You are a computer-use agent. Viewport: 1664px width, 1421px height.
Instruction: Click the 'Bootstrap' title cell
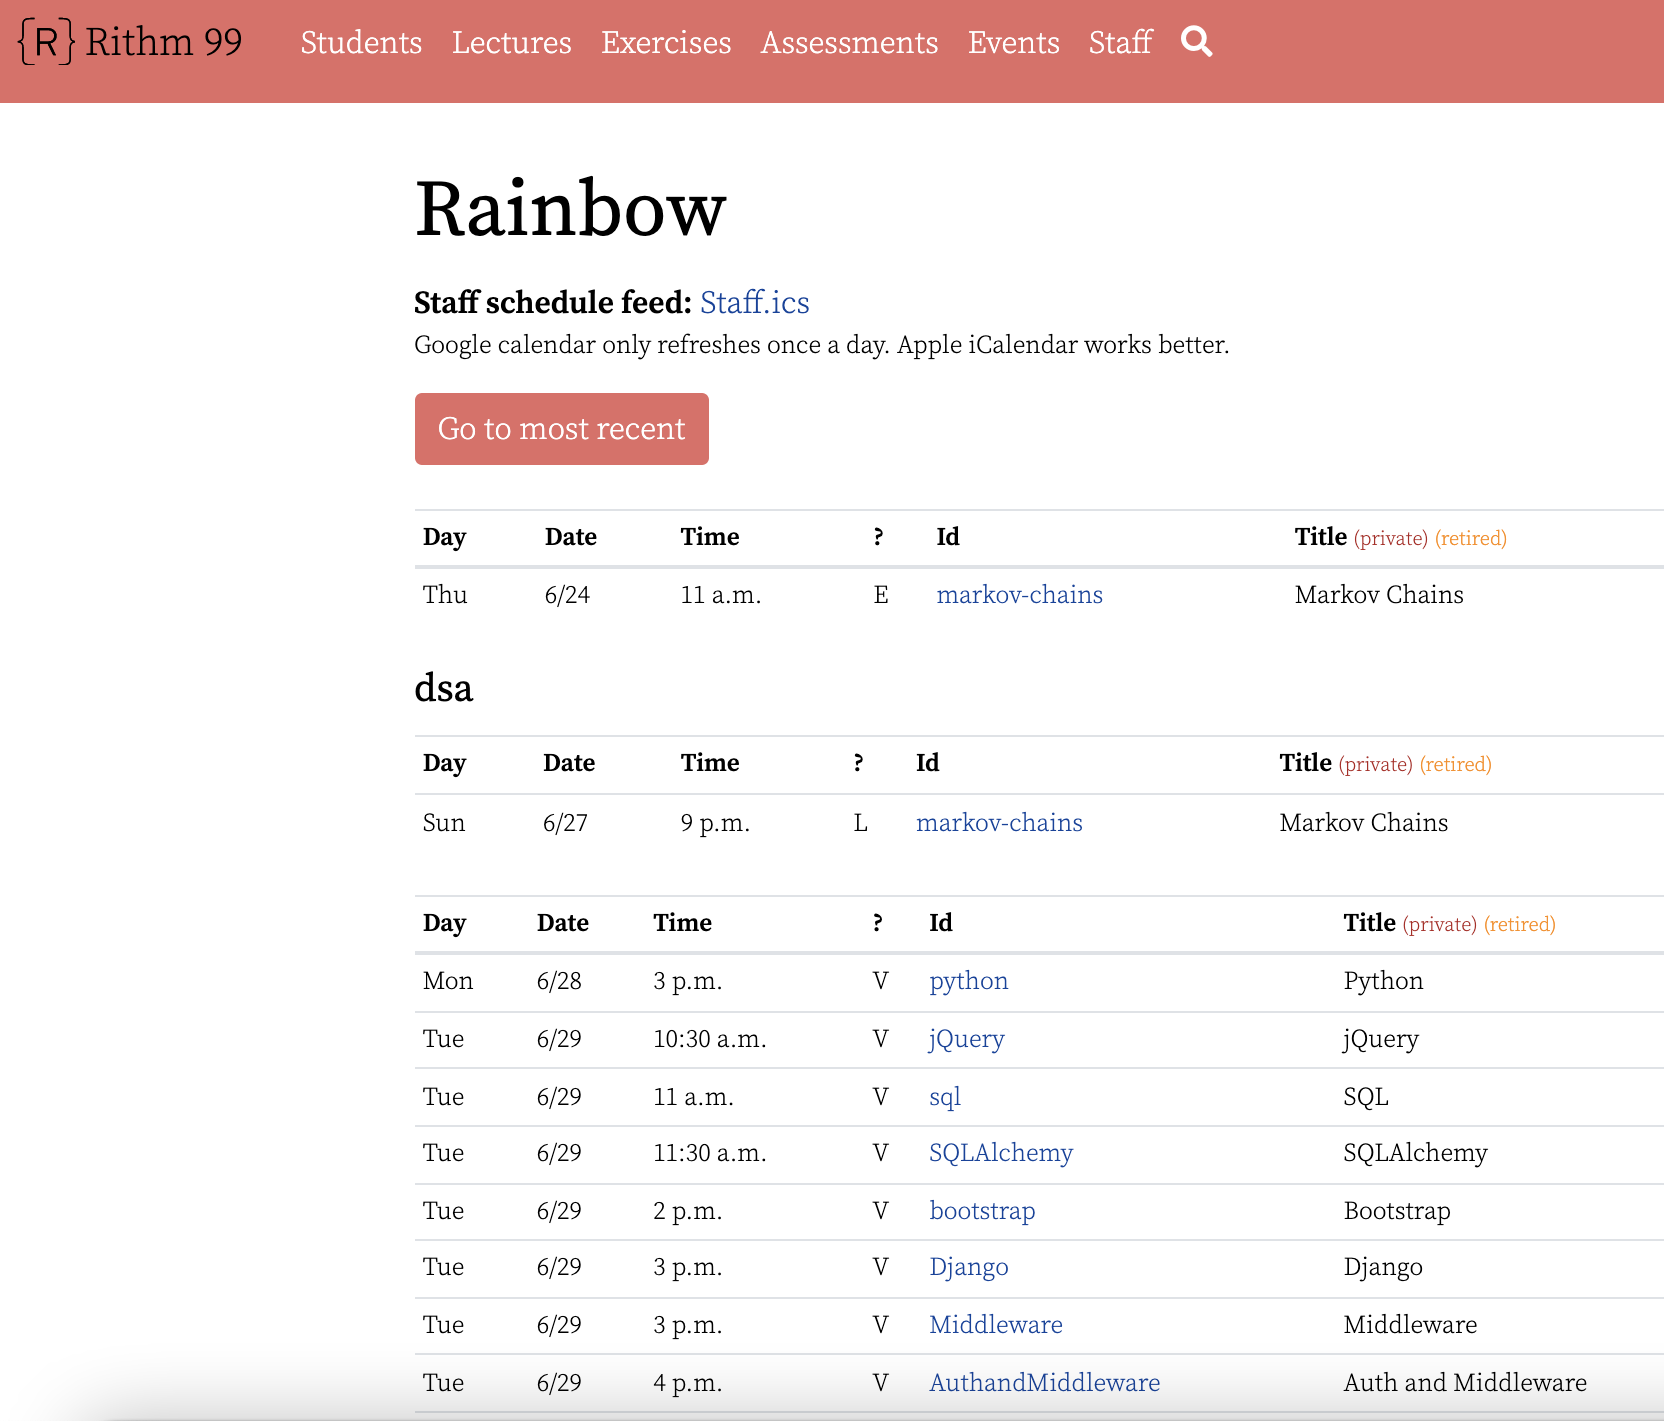[1397, 1211]
